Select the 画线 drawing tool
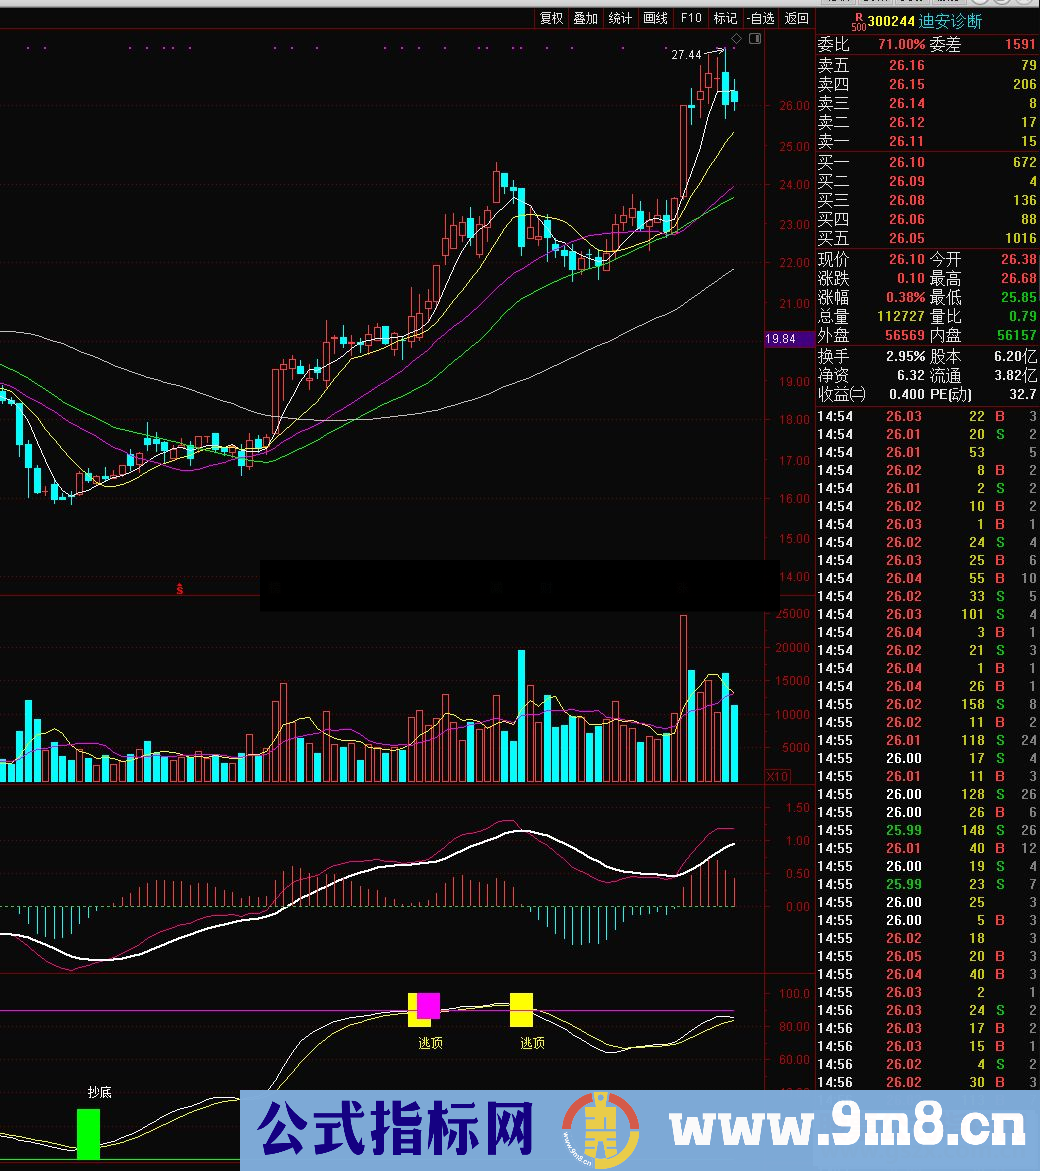 [x=655, y=18]
